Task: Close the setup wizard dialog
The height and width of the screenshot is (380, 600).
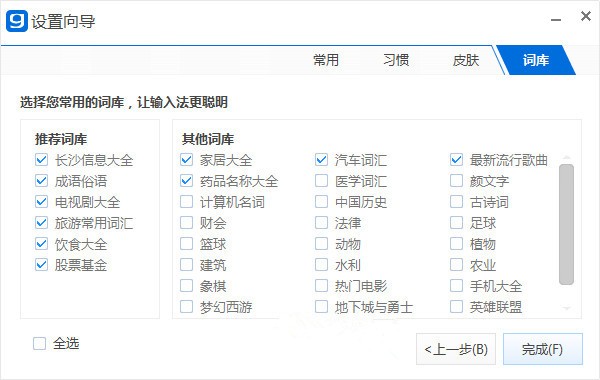Action: [x=585, y=16]
